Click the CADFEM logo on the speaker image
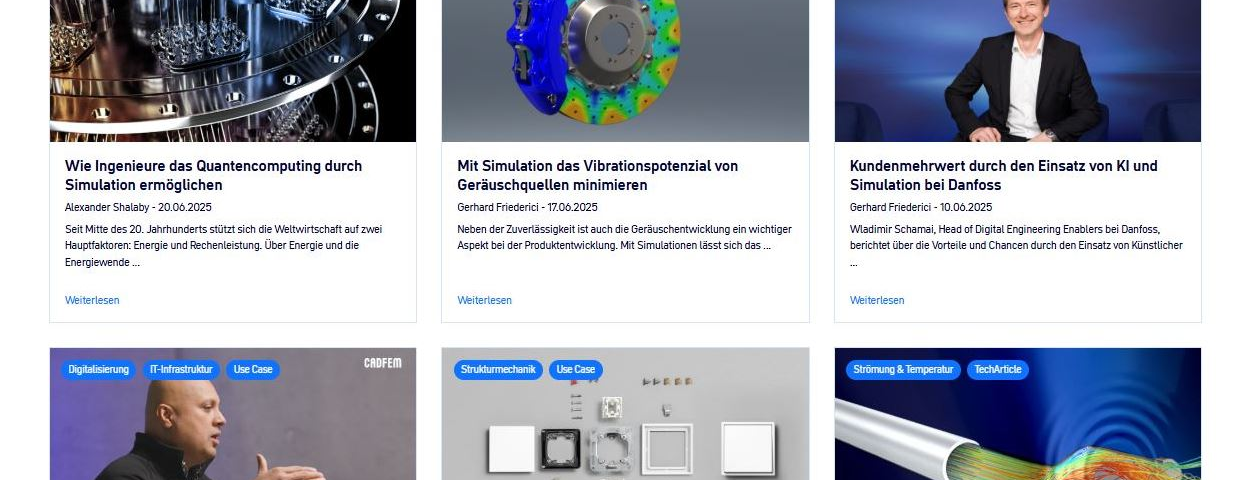1259x480 pixels. (x=382, y=364)
